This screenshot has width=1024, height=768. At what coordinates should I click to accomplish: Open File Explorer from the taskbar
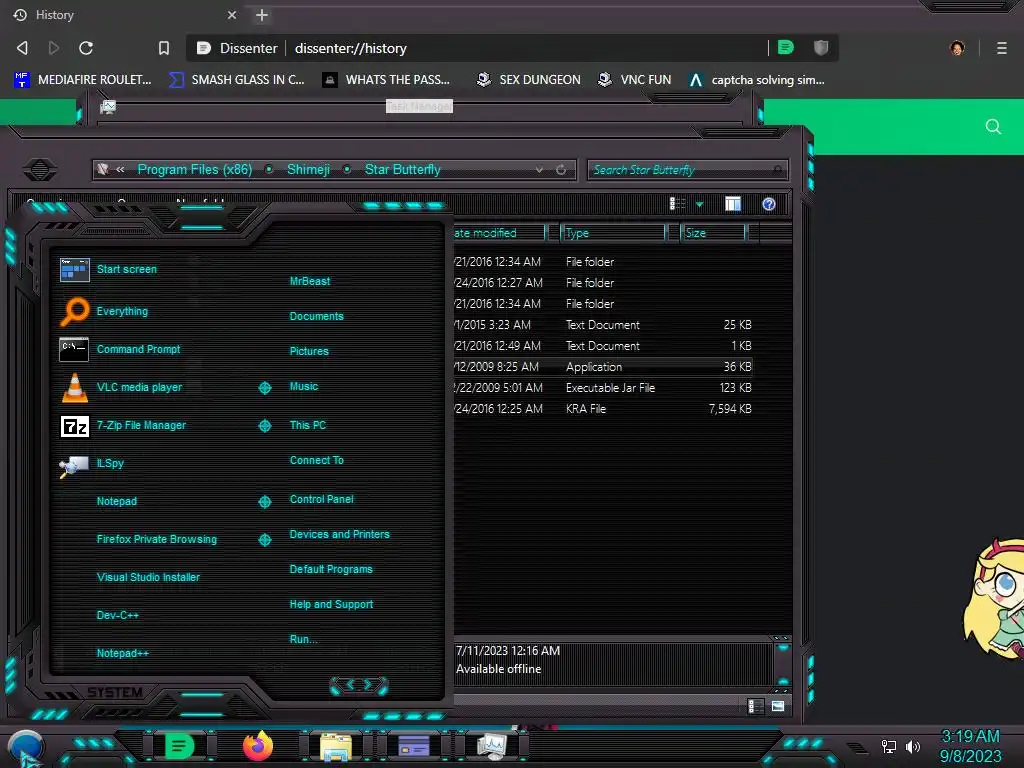coord(336,746)
